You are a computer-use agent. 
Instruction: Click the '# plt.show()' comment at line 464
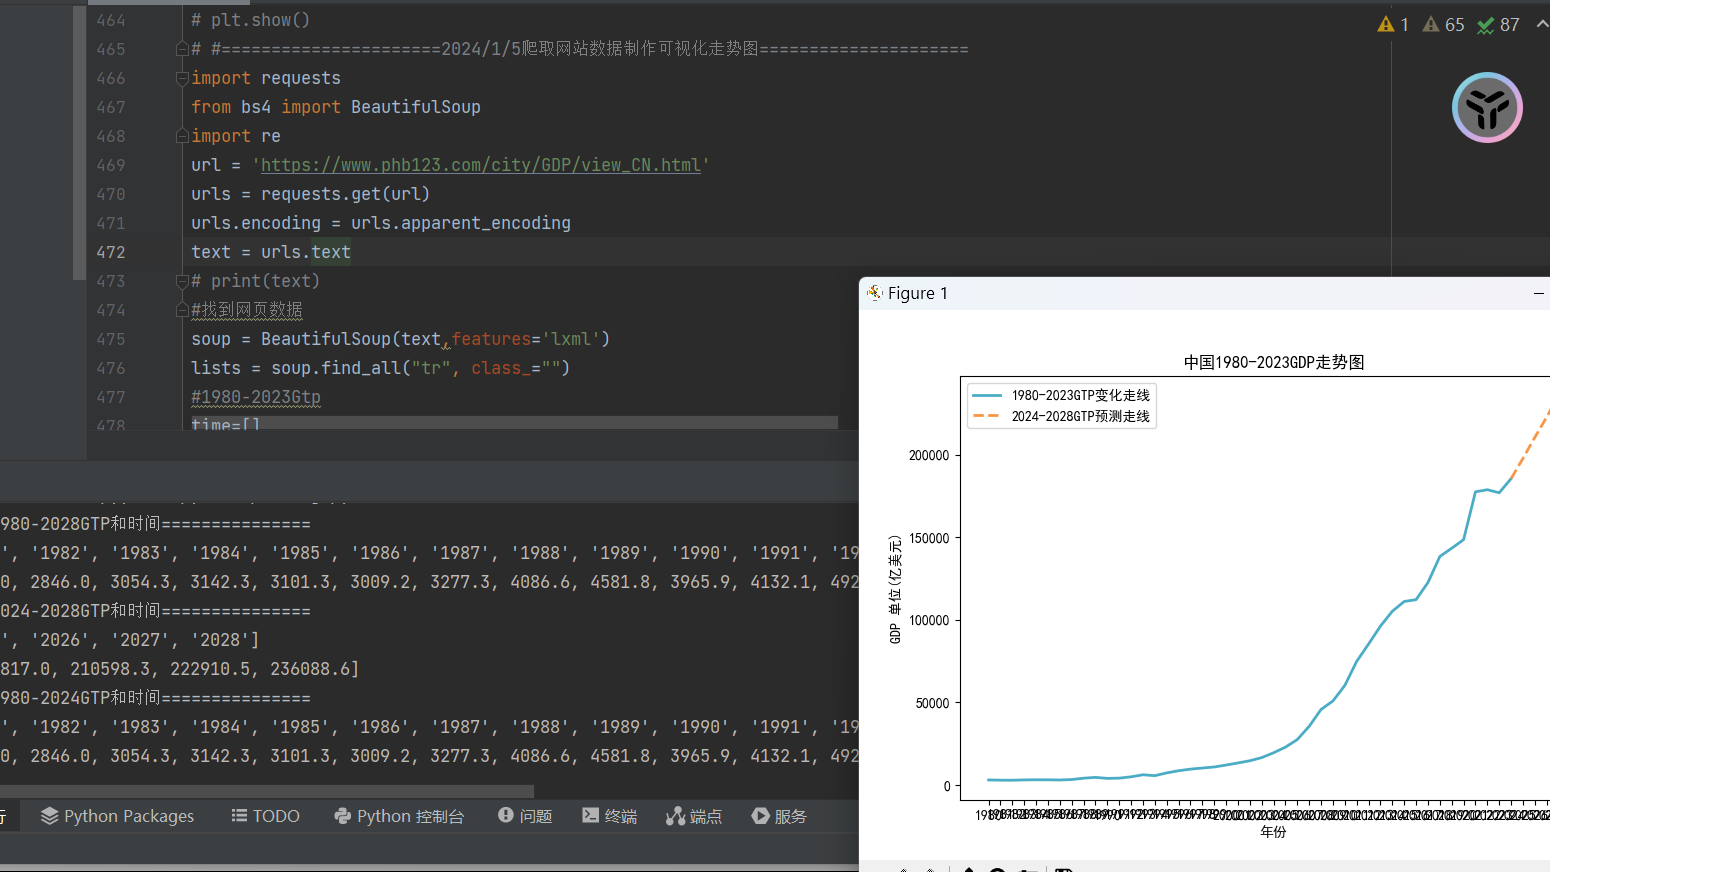pos(250,20)
